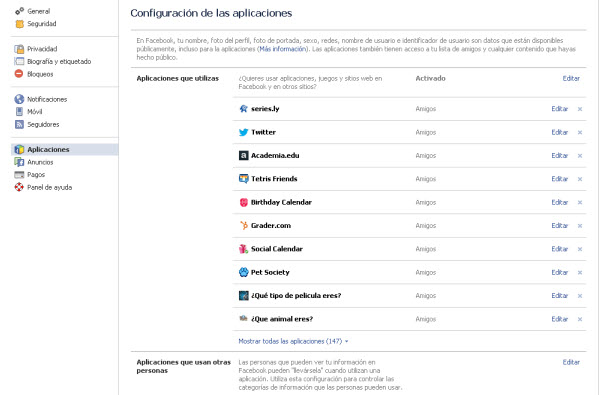The width and height of the screenshot is (599, 395).
Task: Click the Pet Society paw icon
Action: (243, 272)
